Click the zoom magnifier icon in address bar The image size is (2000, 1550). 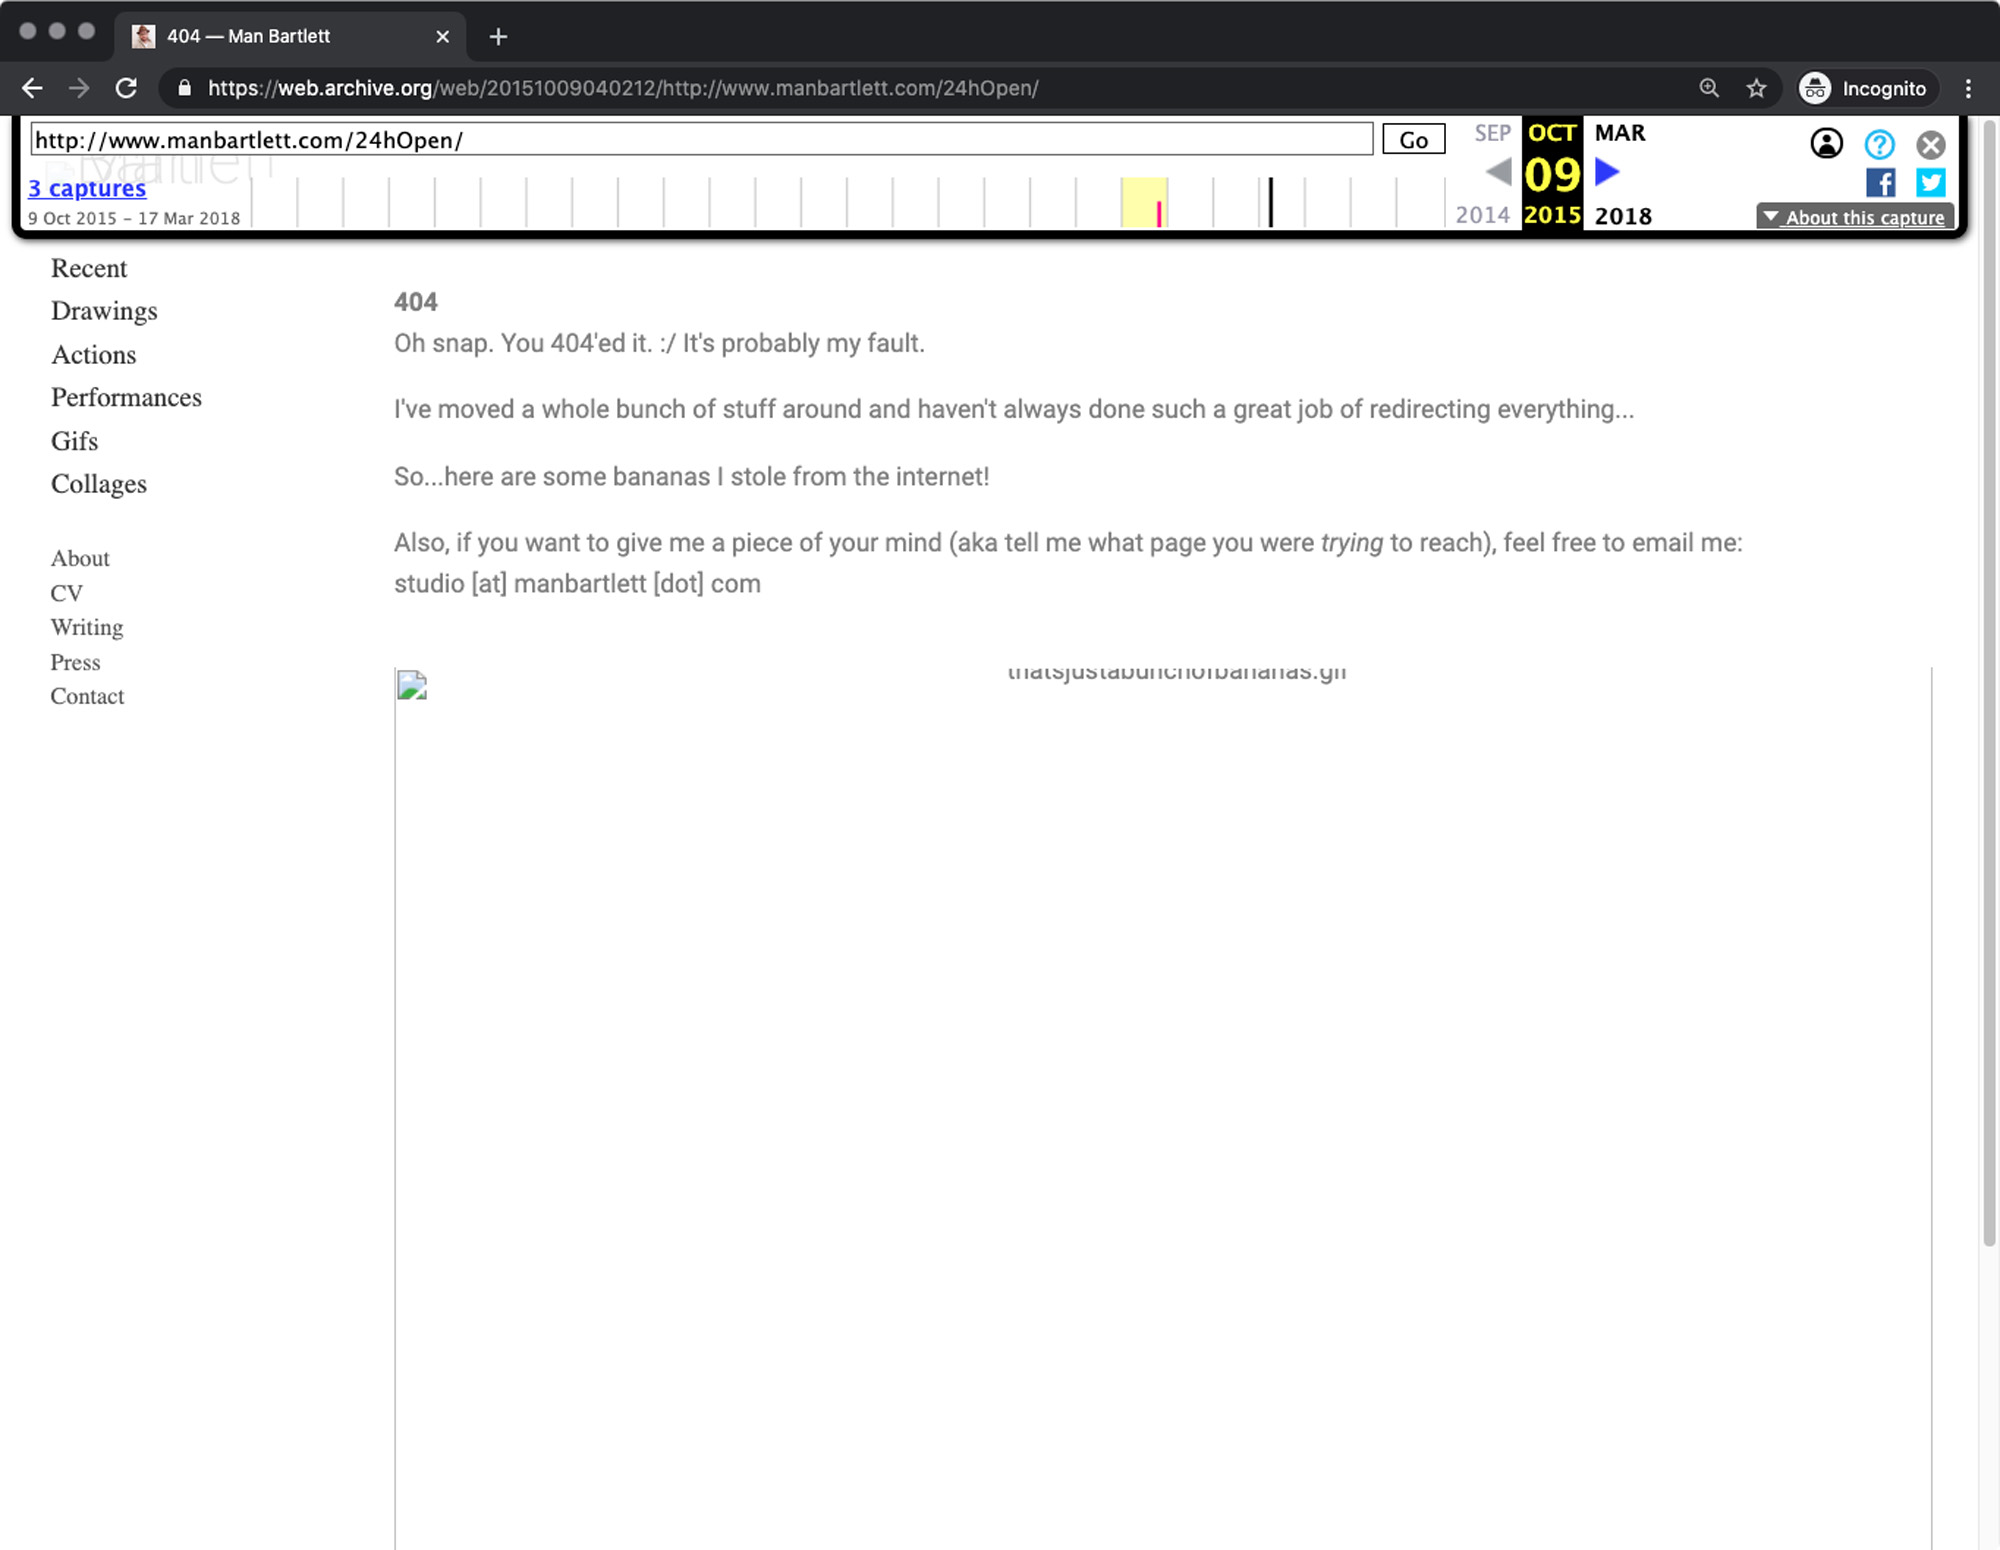click(1709, 88)
